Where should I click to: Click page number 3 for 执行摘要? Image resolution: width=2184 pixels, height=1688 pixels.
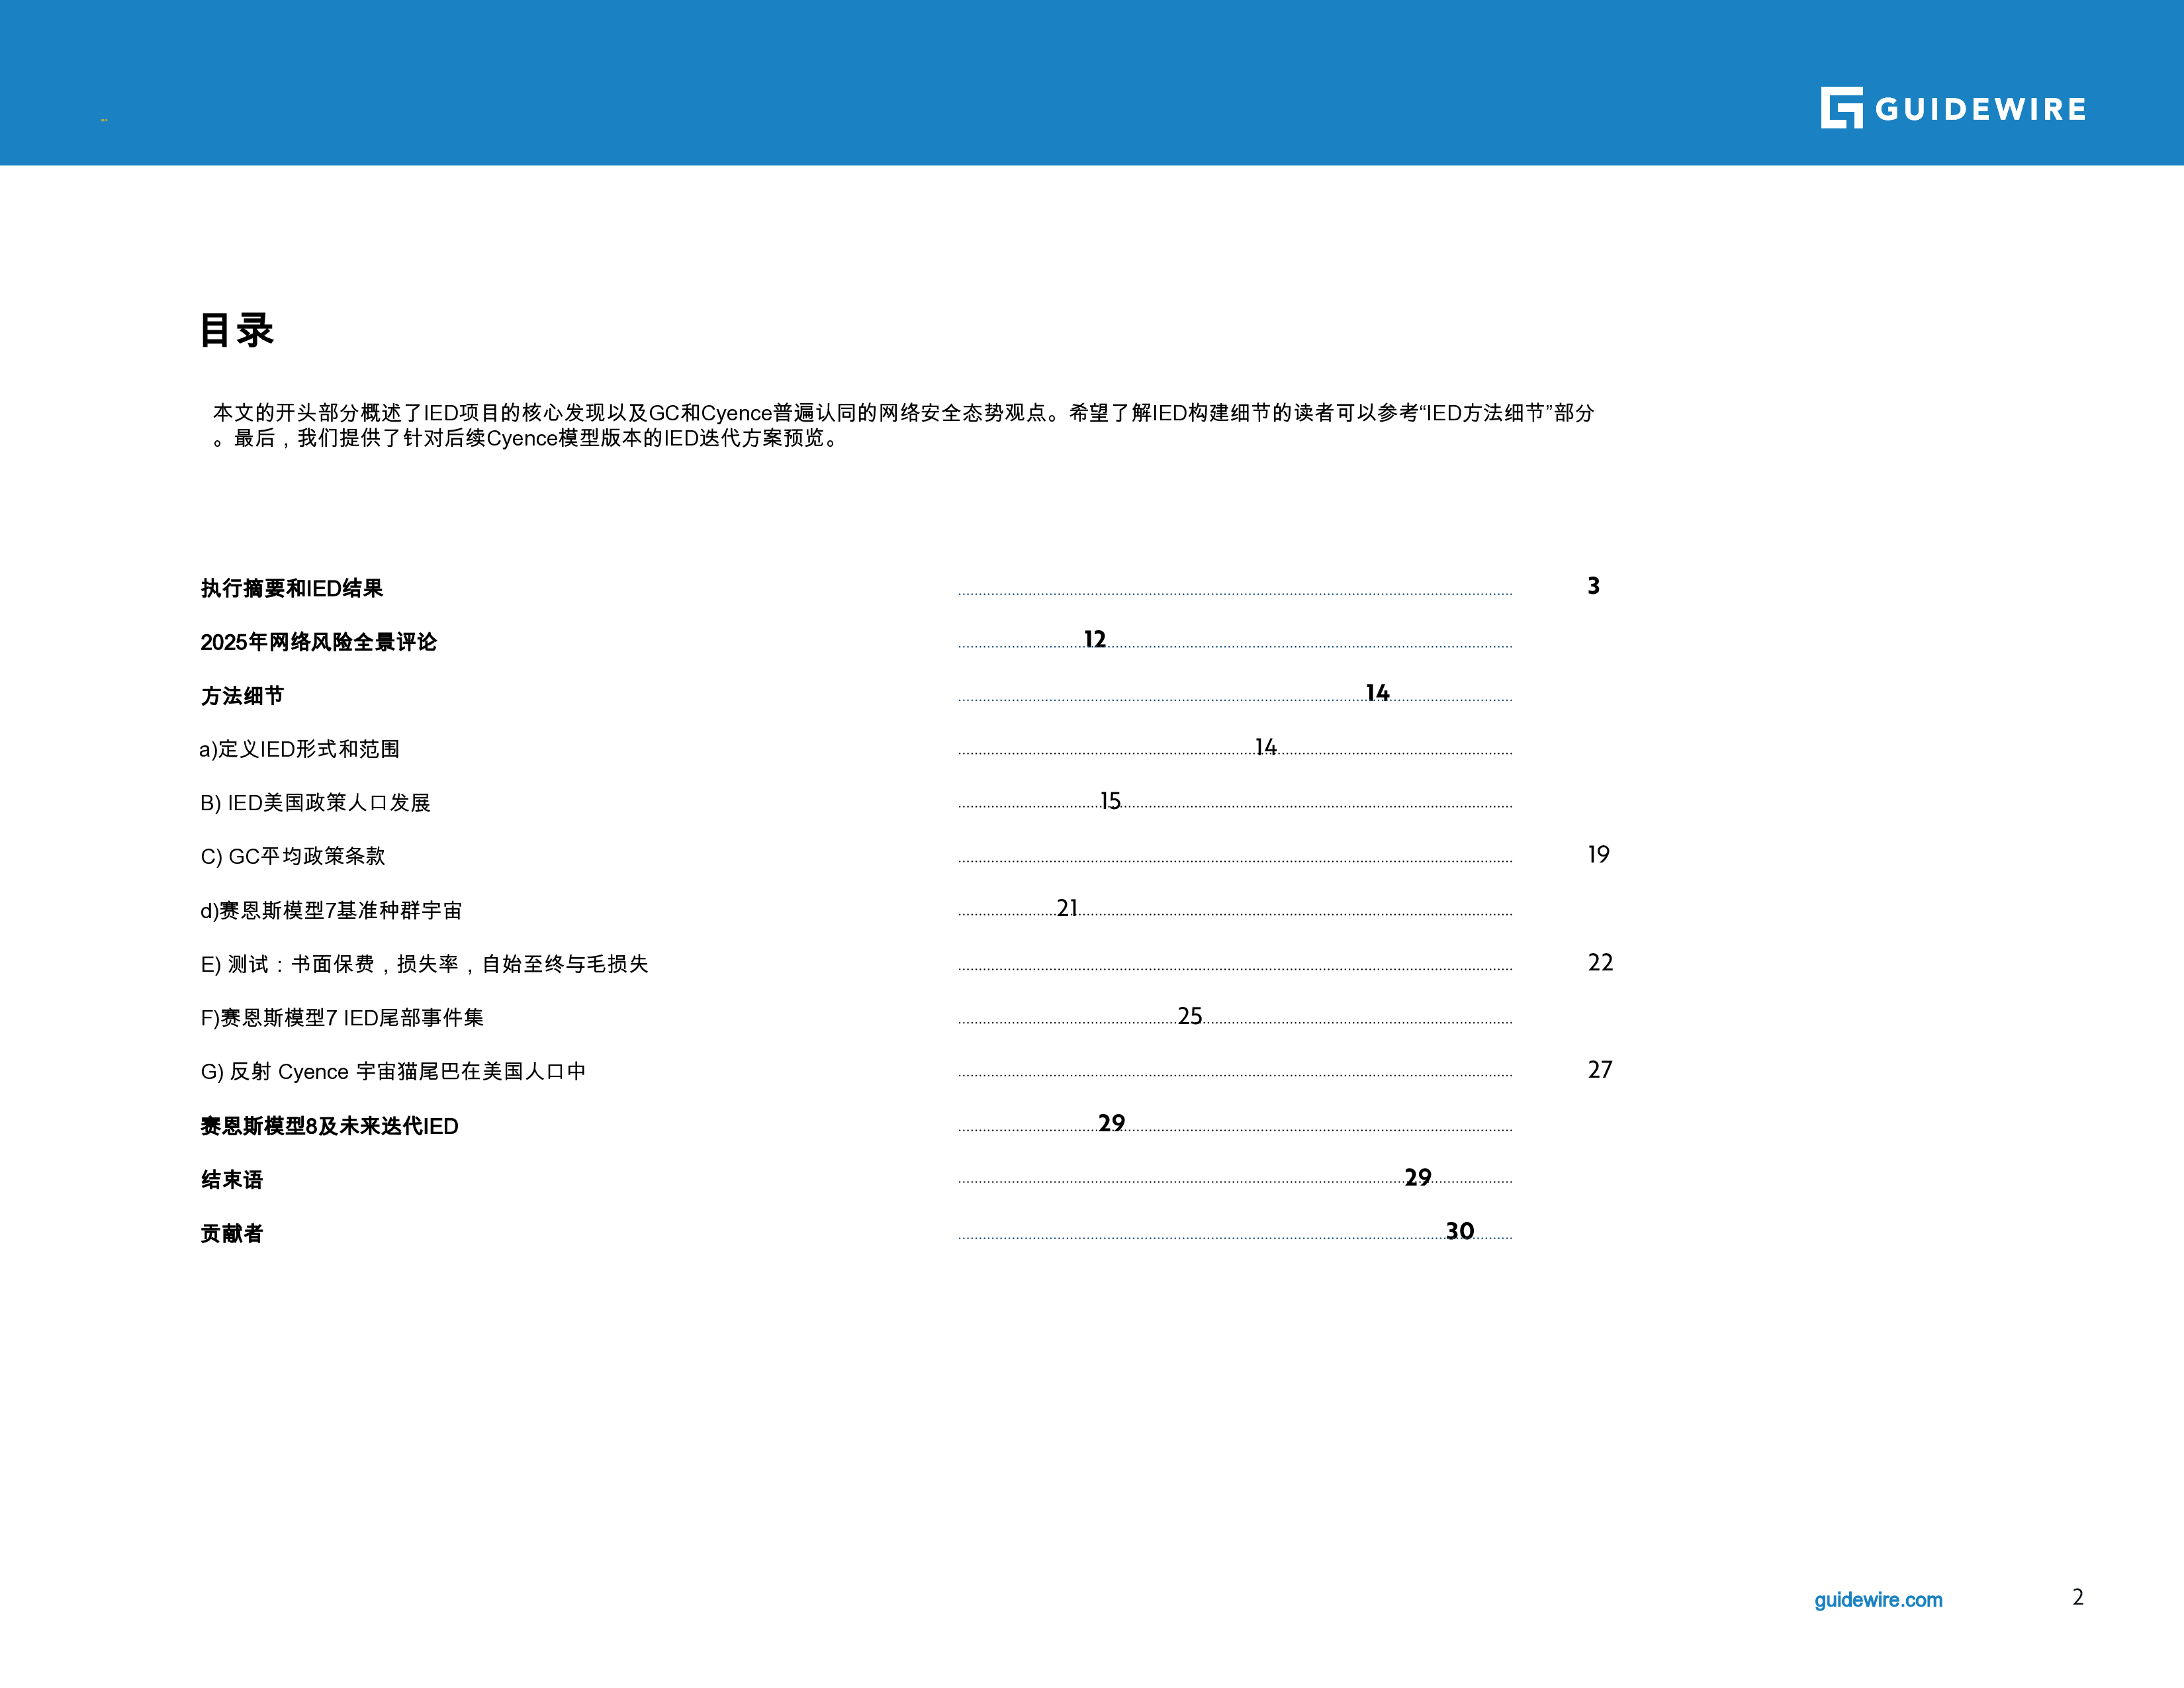tap(1594, 586)
